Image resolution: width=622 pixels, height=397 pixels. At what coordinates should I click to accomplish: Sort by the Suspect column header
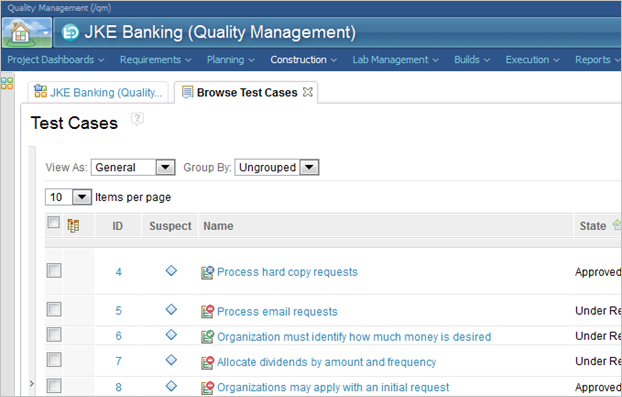170,226
